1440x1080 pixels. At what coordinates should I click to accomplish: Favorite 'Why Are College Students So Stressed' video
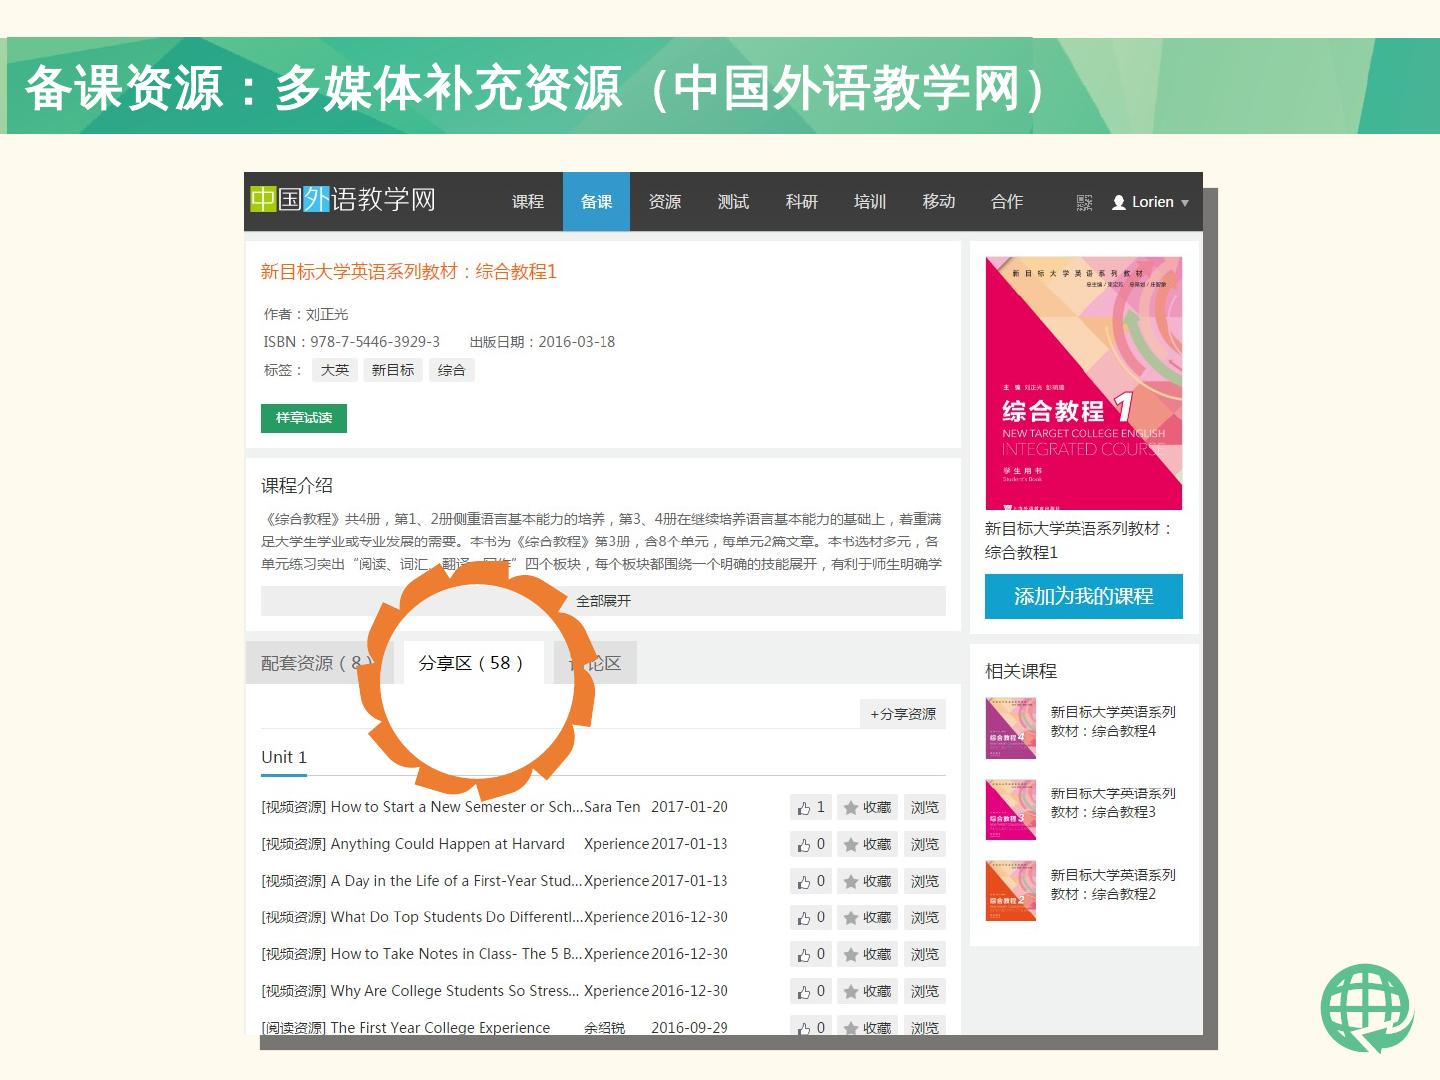[x=867, y=992]
